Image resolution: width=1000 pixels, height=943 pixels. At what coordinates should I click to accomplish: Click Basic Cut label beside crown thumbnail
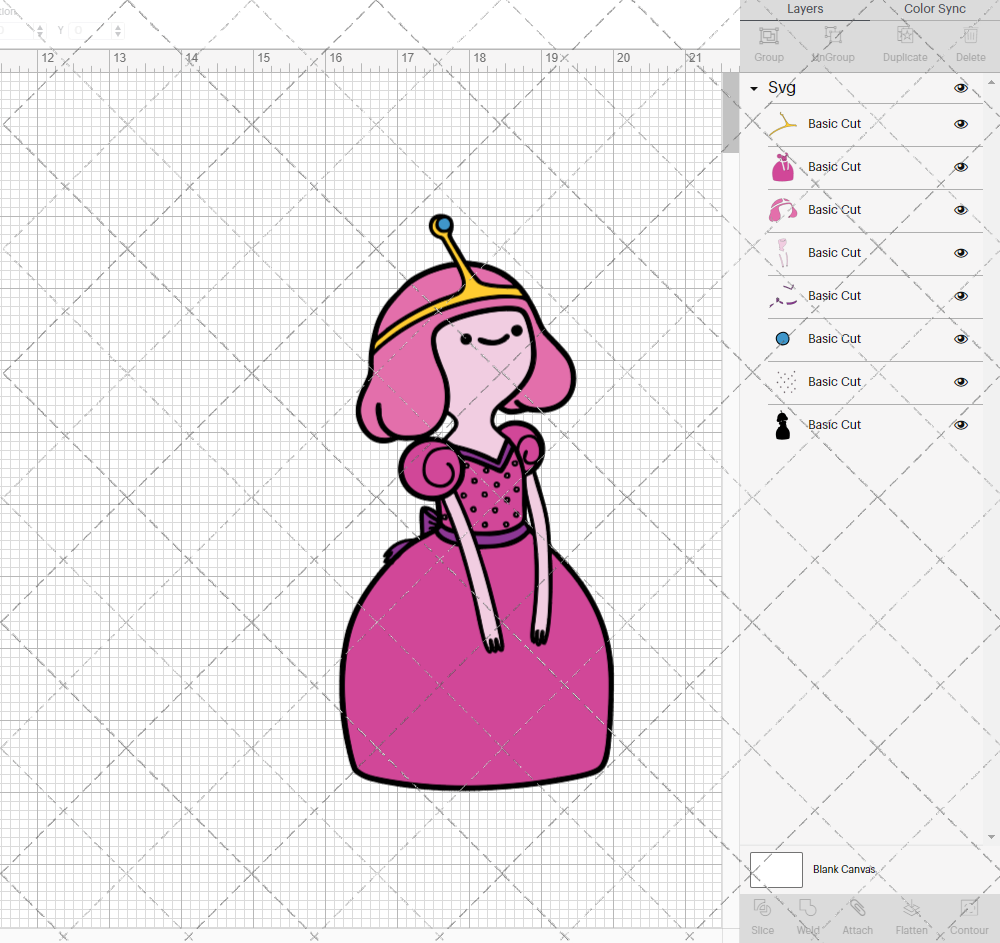pyautogui.click(x=834, y=124)
